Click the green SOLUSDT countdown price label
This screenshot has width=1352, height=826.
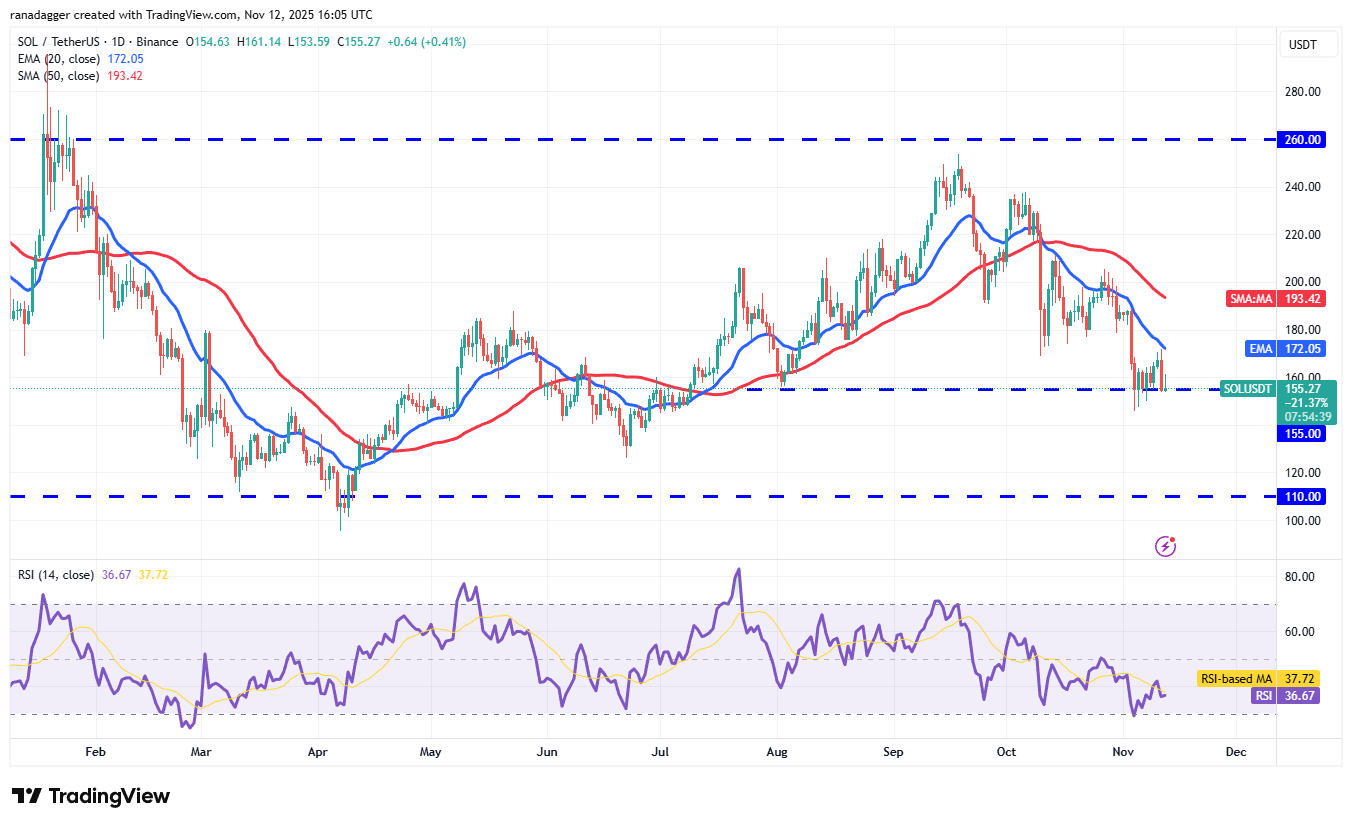(1247, 389)
